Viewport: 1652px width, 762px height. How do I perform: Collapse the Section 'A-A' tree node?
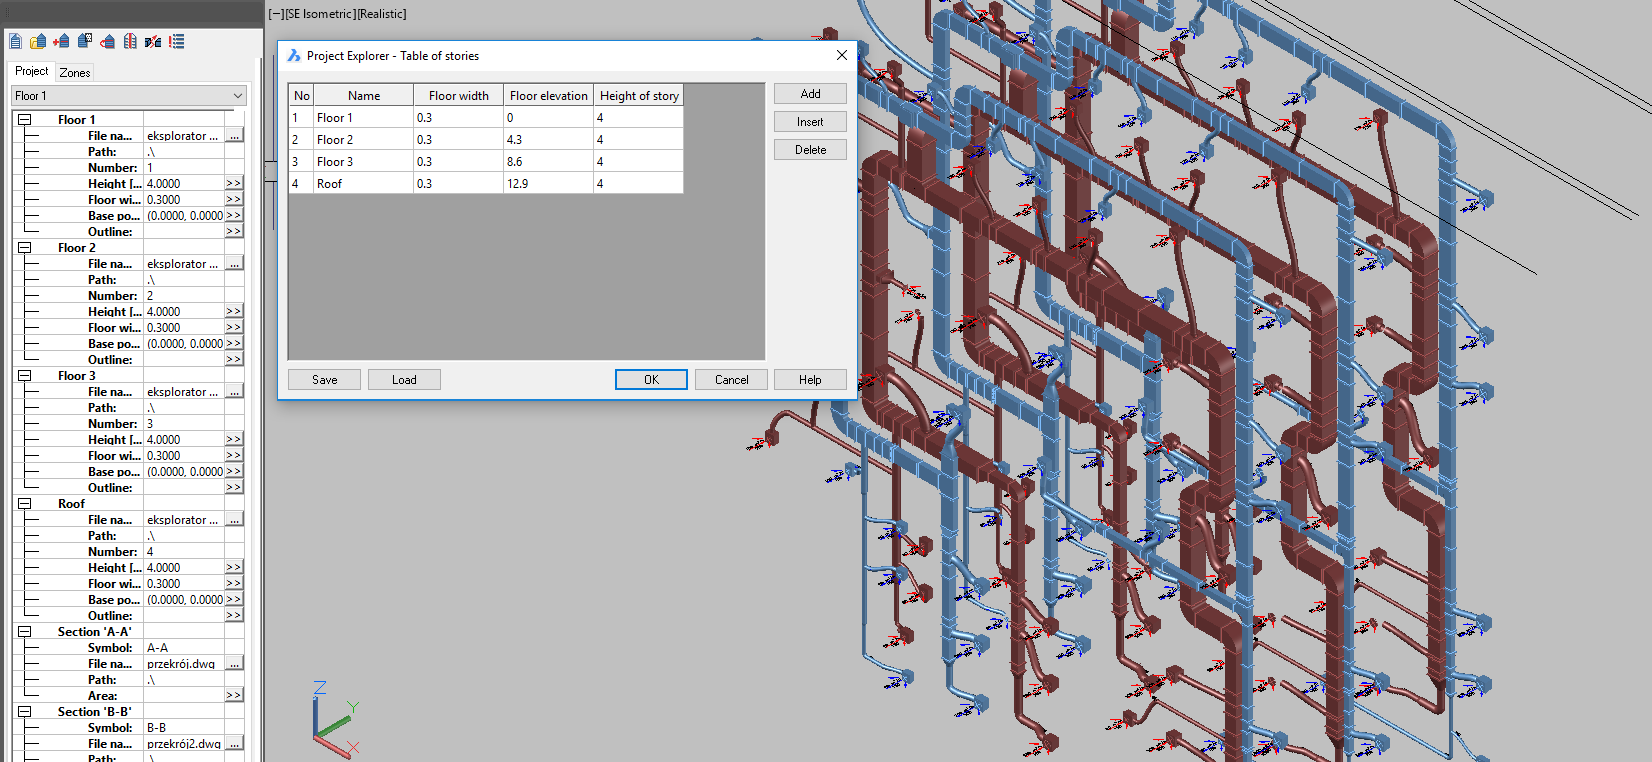click(x=25, y=632)
